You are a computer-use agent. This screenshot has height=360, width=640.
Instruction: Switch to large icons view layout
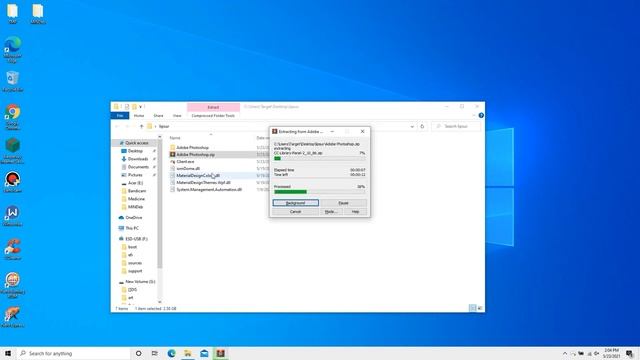[480, 308]
